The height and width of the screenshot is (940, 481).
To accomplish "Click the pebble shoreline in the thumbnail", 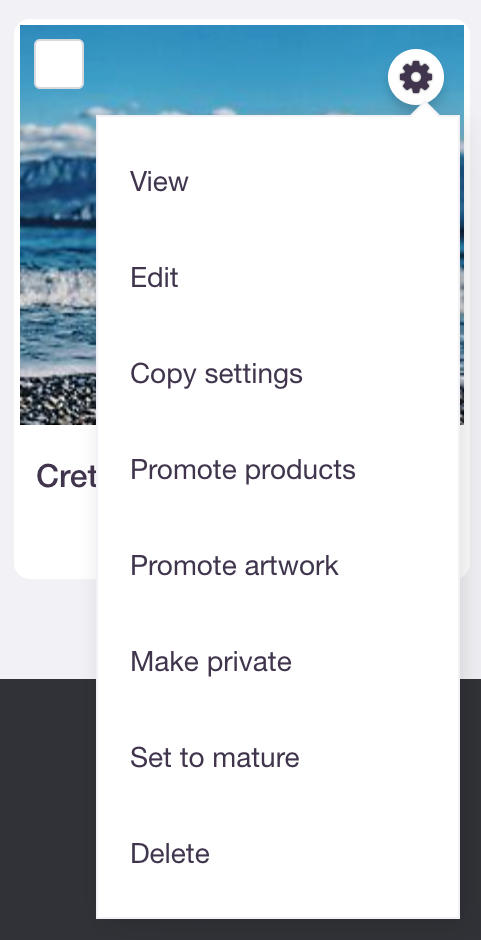I will (58, 399).
